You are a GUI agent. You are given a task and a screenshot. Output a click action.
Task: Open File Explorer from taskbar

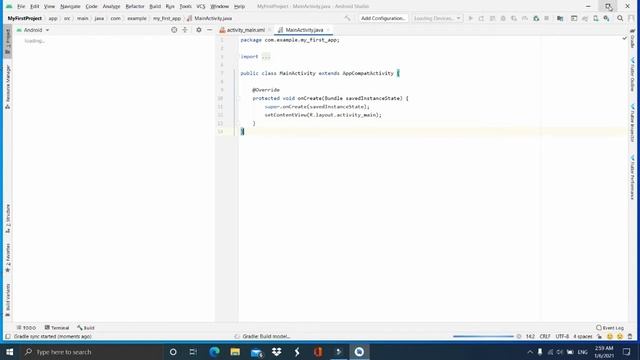(235, 352)
